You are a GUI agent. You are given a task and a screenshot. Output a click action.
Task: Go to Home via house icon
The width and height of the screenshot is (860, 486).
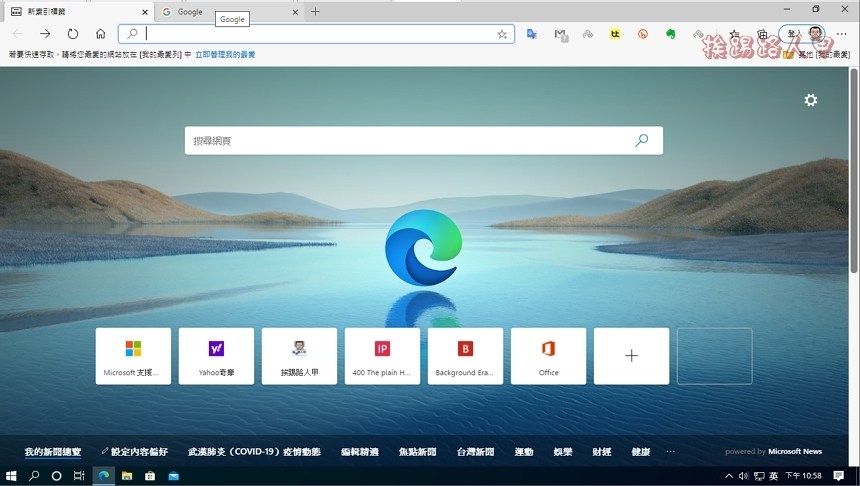(x=100, y=34)
